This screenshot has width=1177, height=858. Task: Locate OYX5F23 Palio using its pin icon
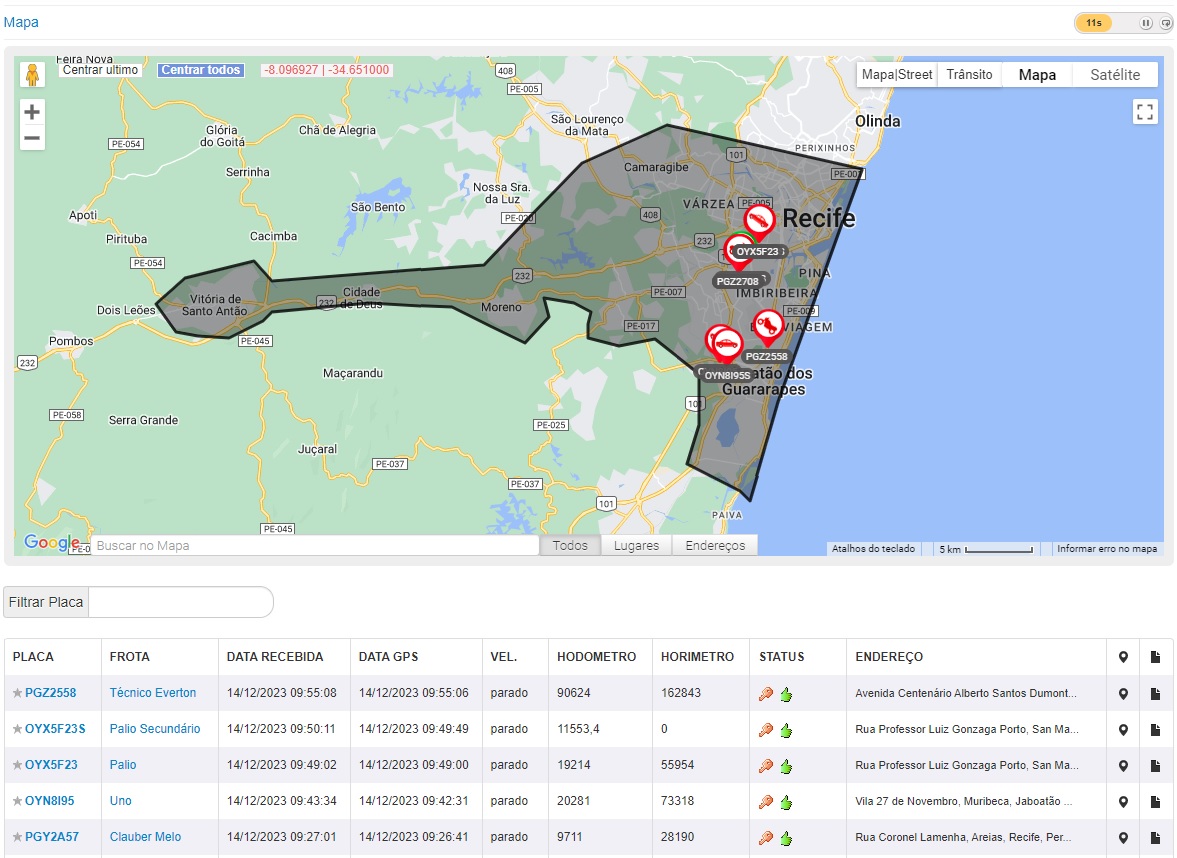[1123, 766]
